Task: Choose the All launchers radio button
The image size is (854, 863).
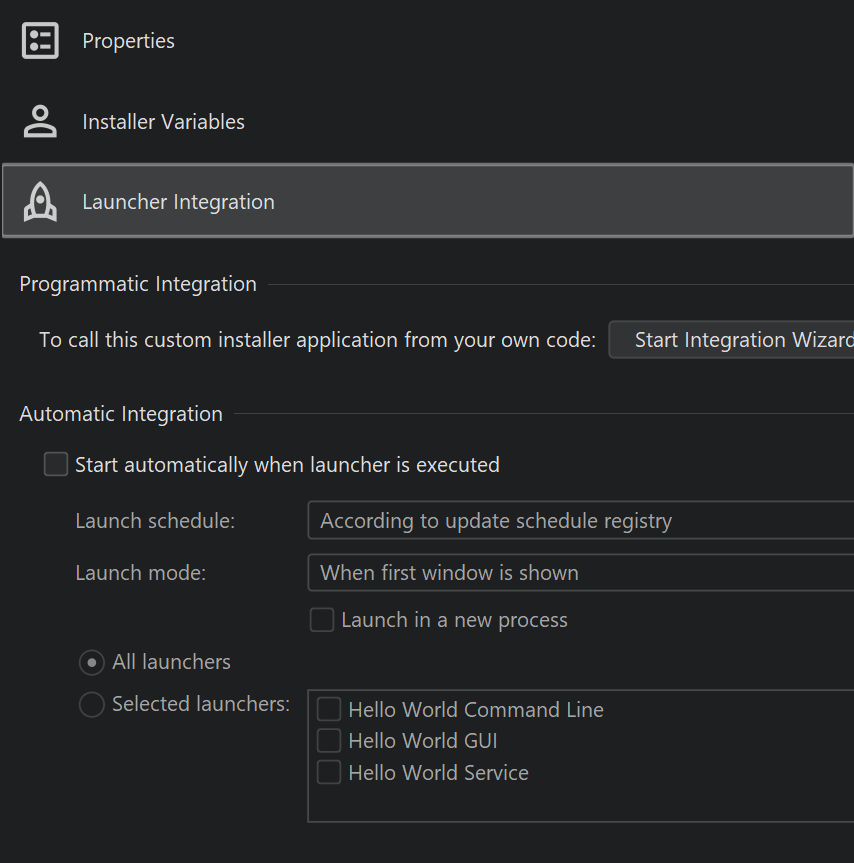Action: click(x=92, y=662)
